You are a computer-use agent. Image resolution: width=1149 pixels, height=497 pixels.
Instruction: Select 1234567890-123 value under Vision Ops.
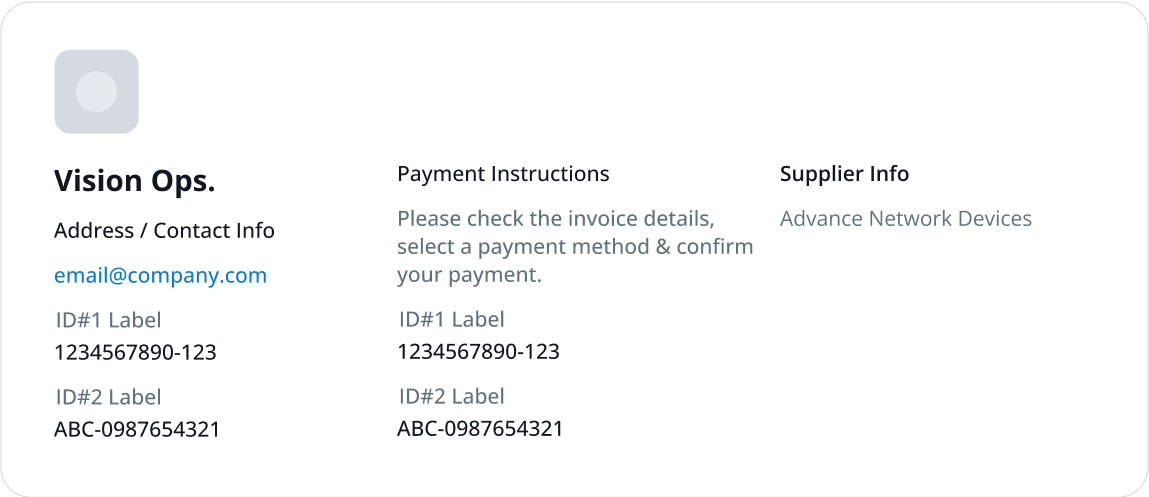pos(136,353)
